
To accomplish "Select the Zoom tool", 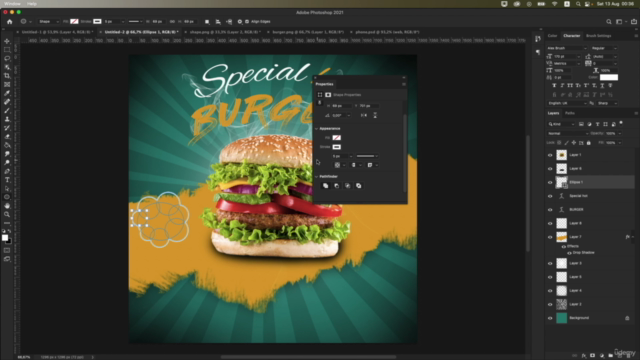I will click(x=7, y=214).
